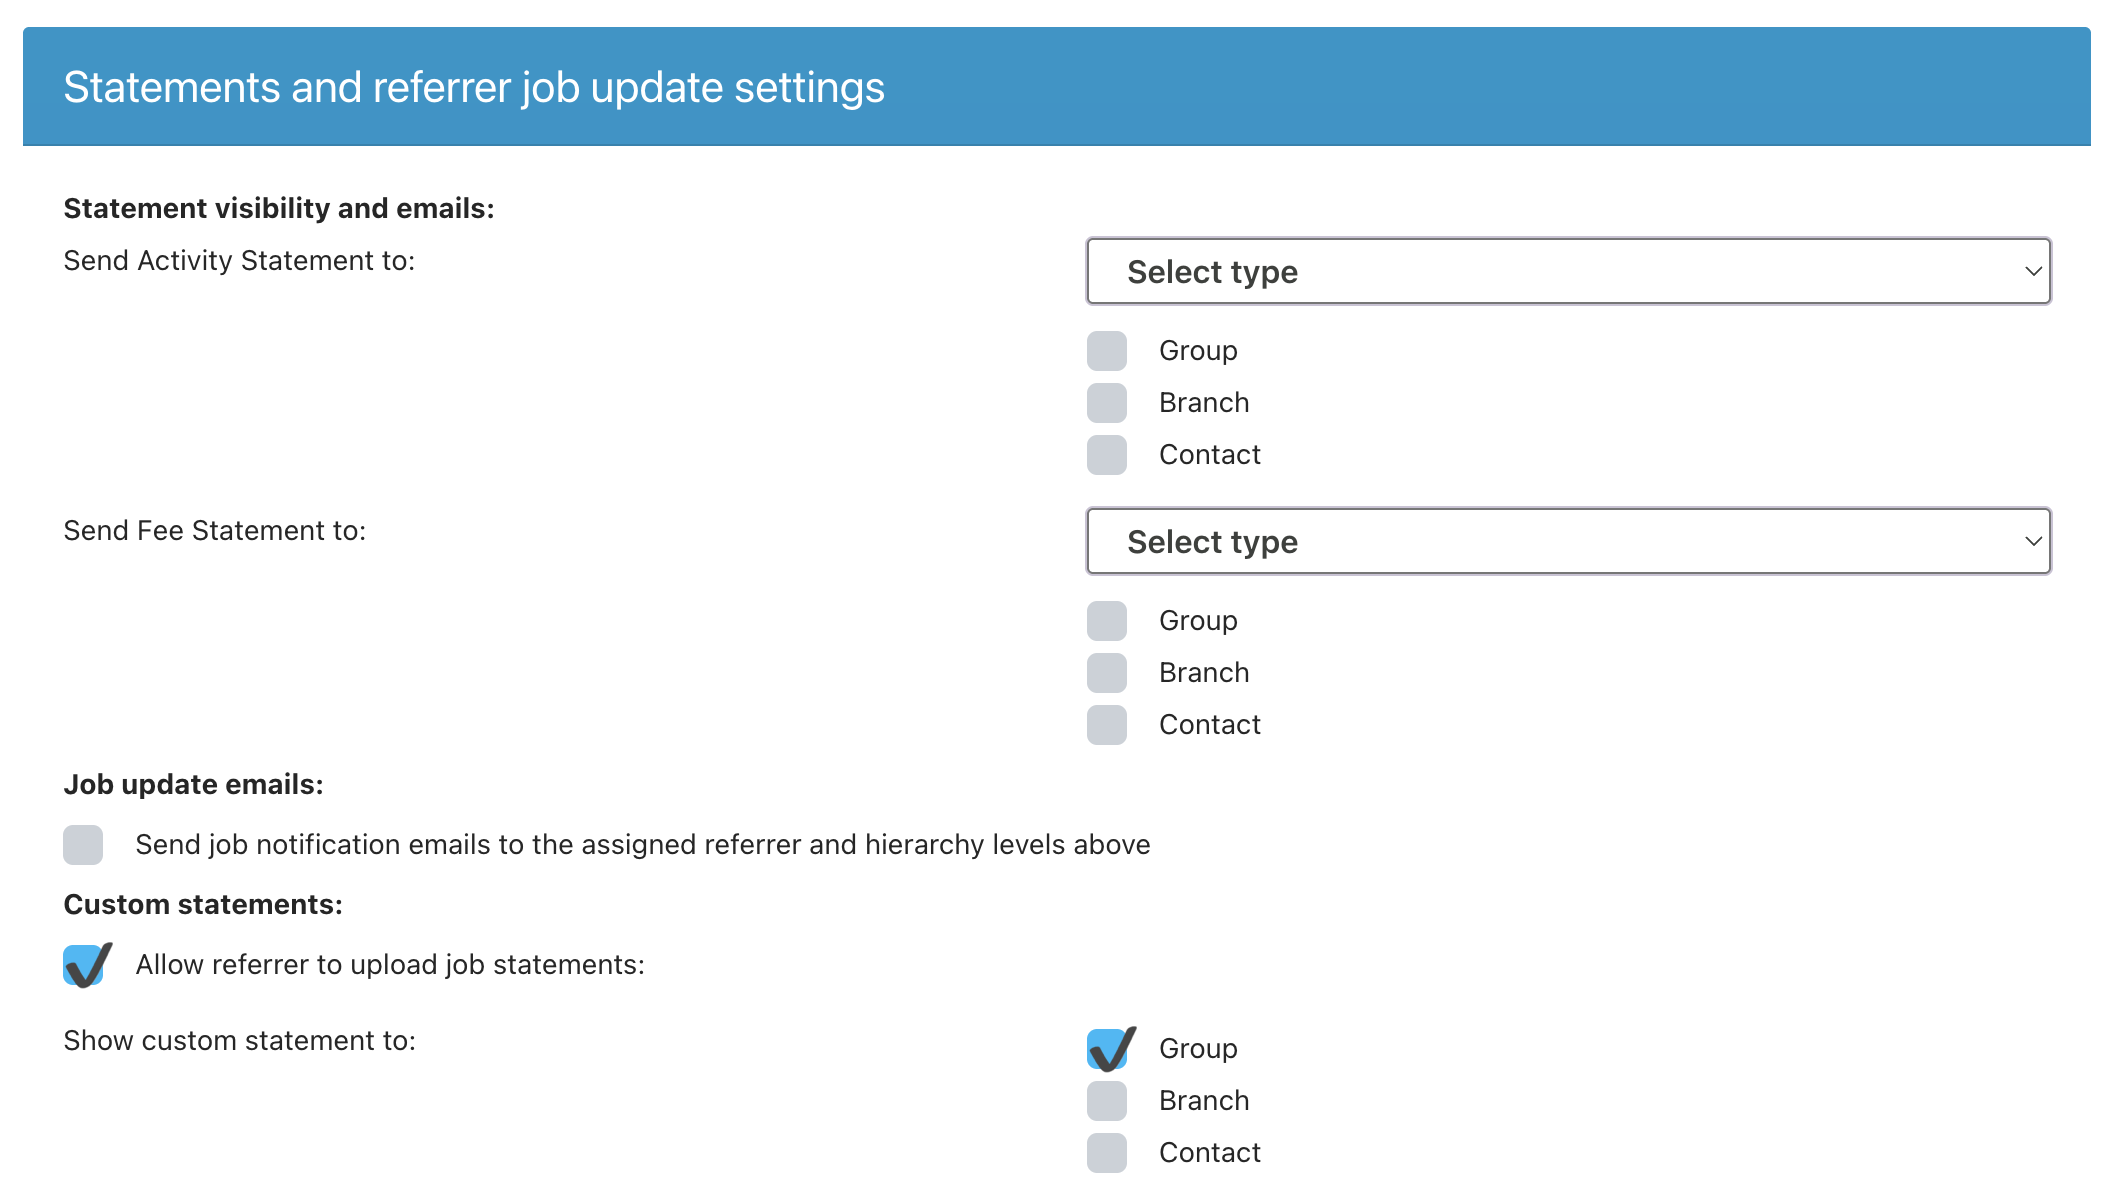Click the chevron on Fee Statement select
Screen dimensions: 2114x1198
[x=2033, y=541]
